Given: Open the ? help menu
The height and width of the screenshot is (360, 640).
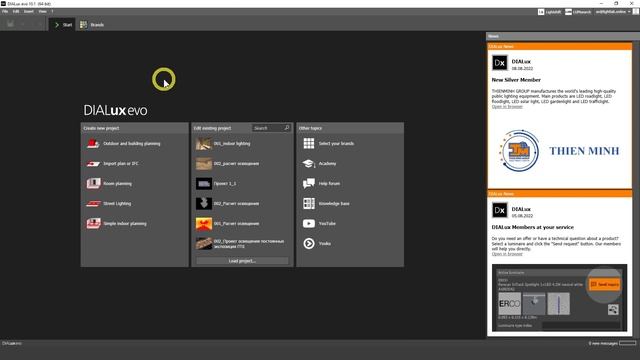Looking at the screenshot, I should click(52, 11).
